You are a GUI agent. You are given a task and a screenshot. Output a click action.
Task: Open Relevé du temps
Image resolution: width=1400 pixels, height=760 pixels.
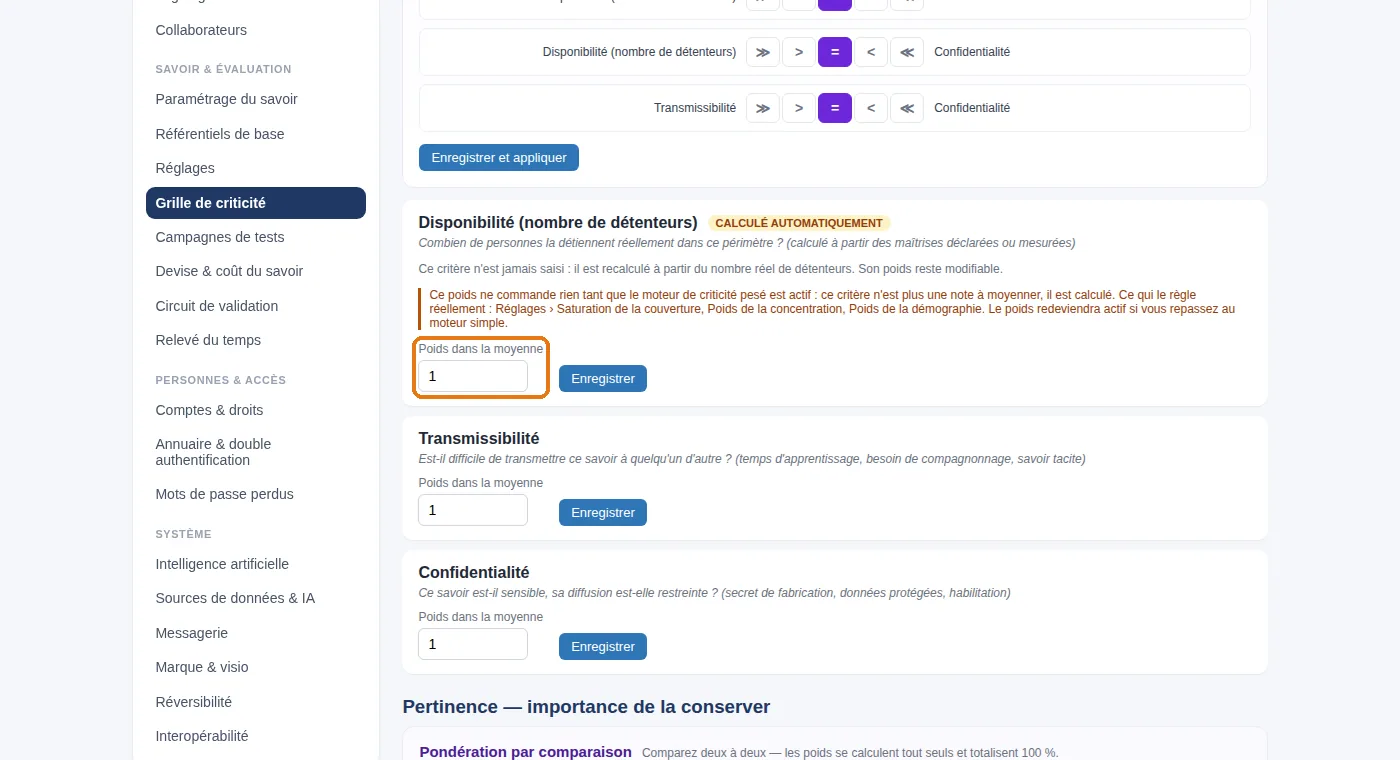[256, 340]
